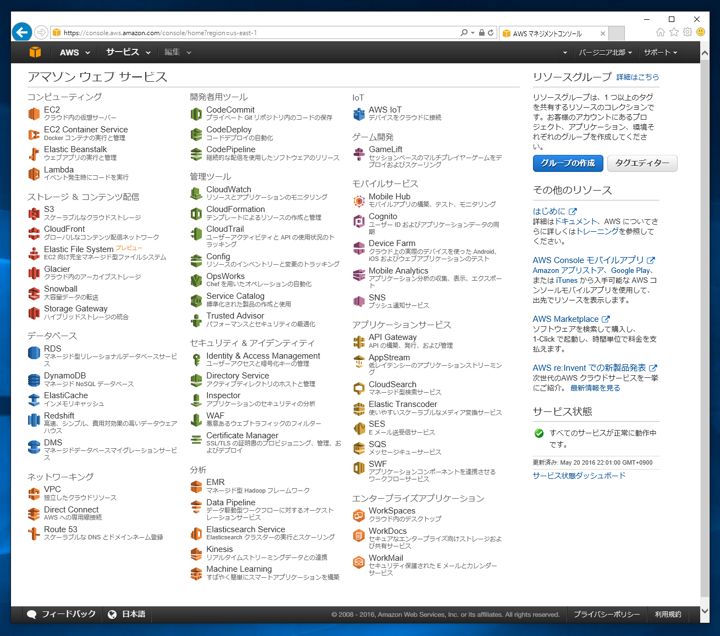Open the CodeCommit icon
720x636 pixels.
(197, 114)
